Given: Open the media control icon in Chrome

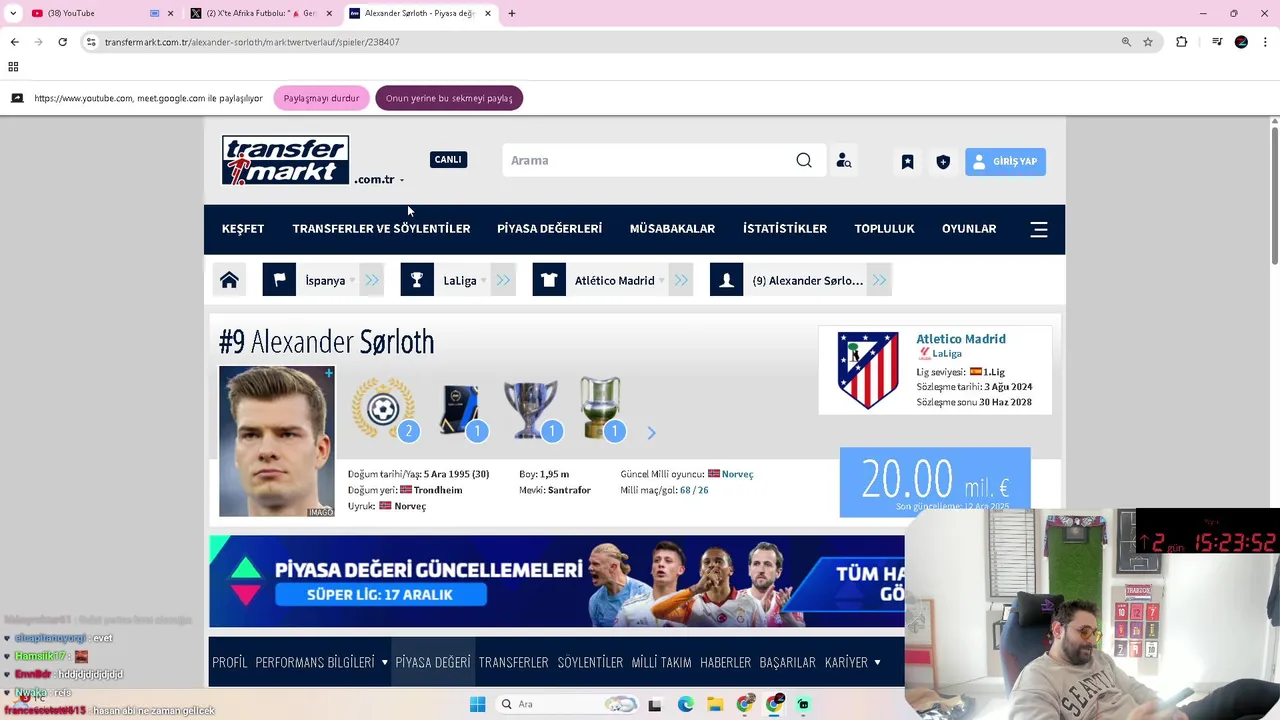Looking at the screenshot, I should [x=1217, y=42].
